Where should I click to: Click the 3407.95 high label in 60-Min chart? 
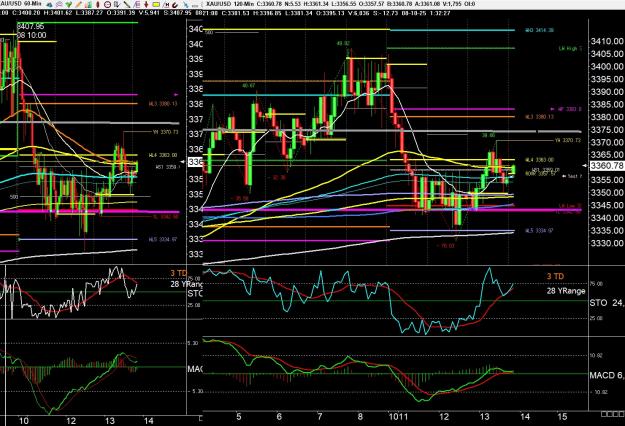[30, 26]
